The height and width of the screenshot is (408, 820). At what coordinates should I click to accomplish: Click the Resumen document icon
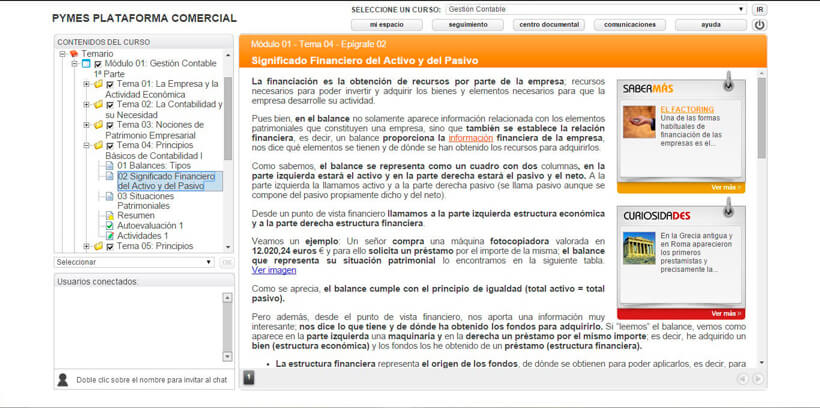pyautogui.click(x=109, y=216)
